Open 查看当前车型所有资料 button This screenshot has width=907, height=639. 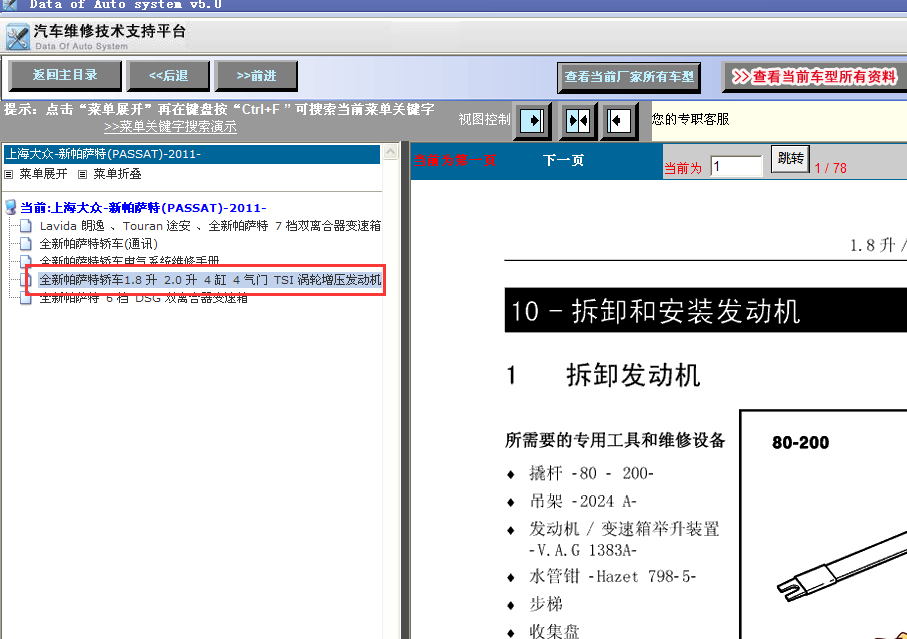[814, 77]
